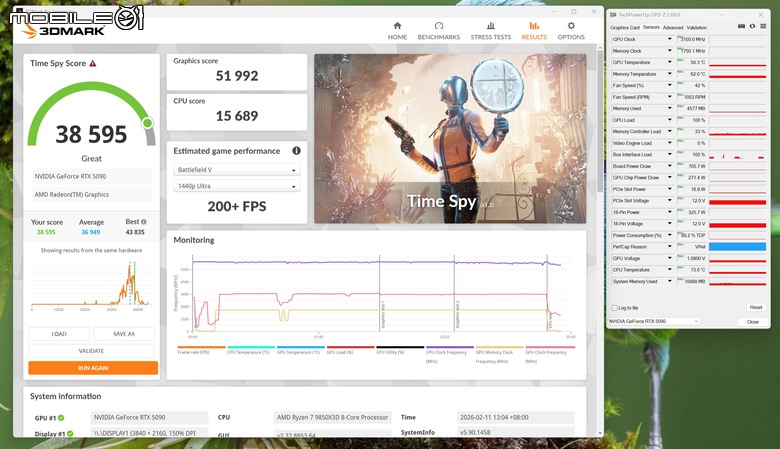This screenshot has width=780, height=449.
Task: Toggle GPU Memory Clock Frequency legend
Action: point(499,355)
